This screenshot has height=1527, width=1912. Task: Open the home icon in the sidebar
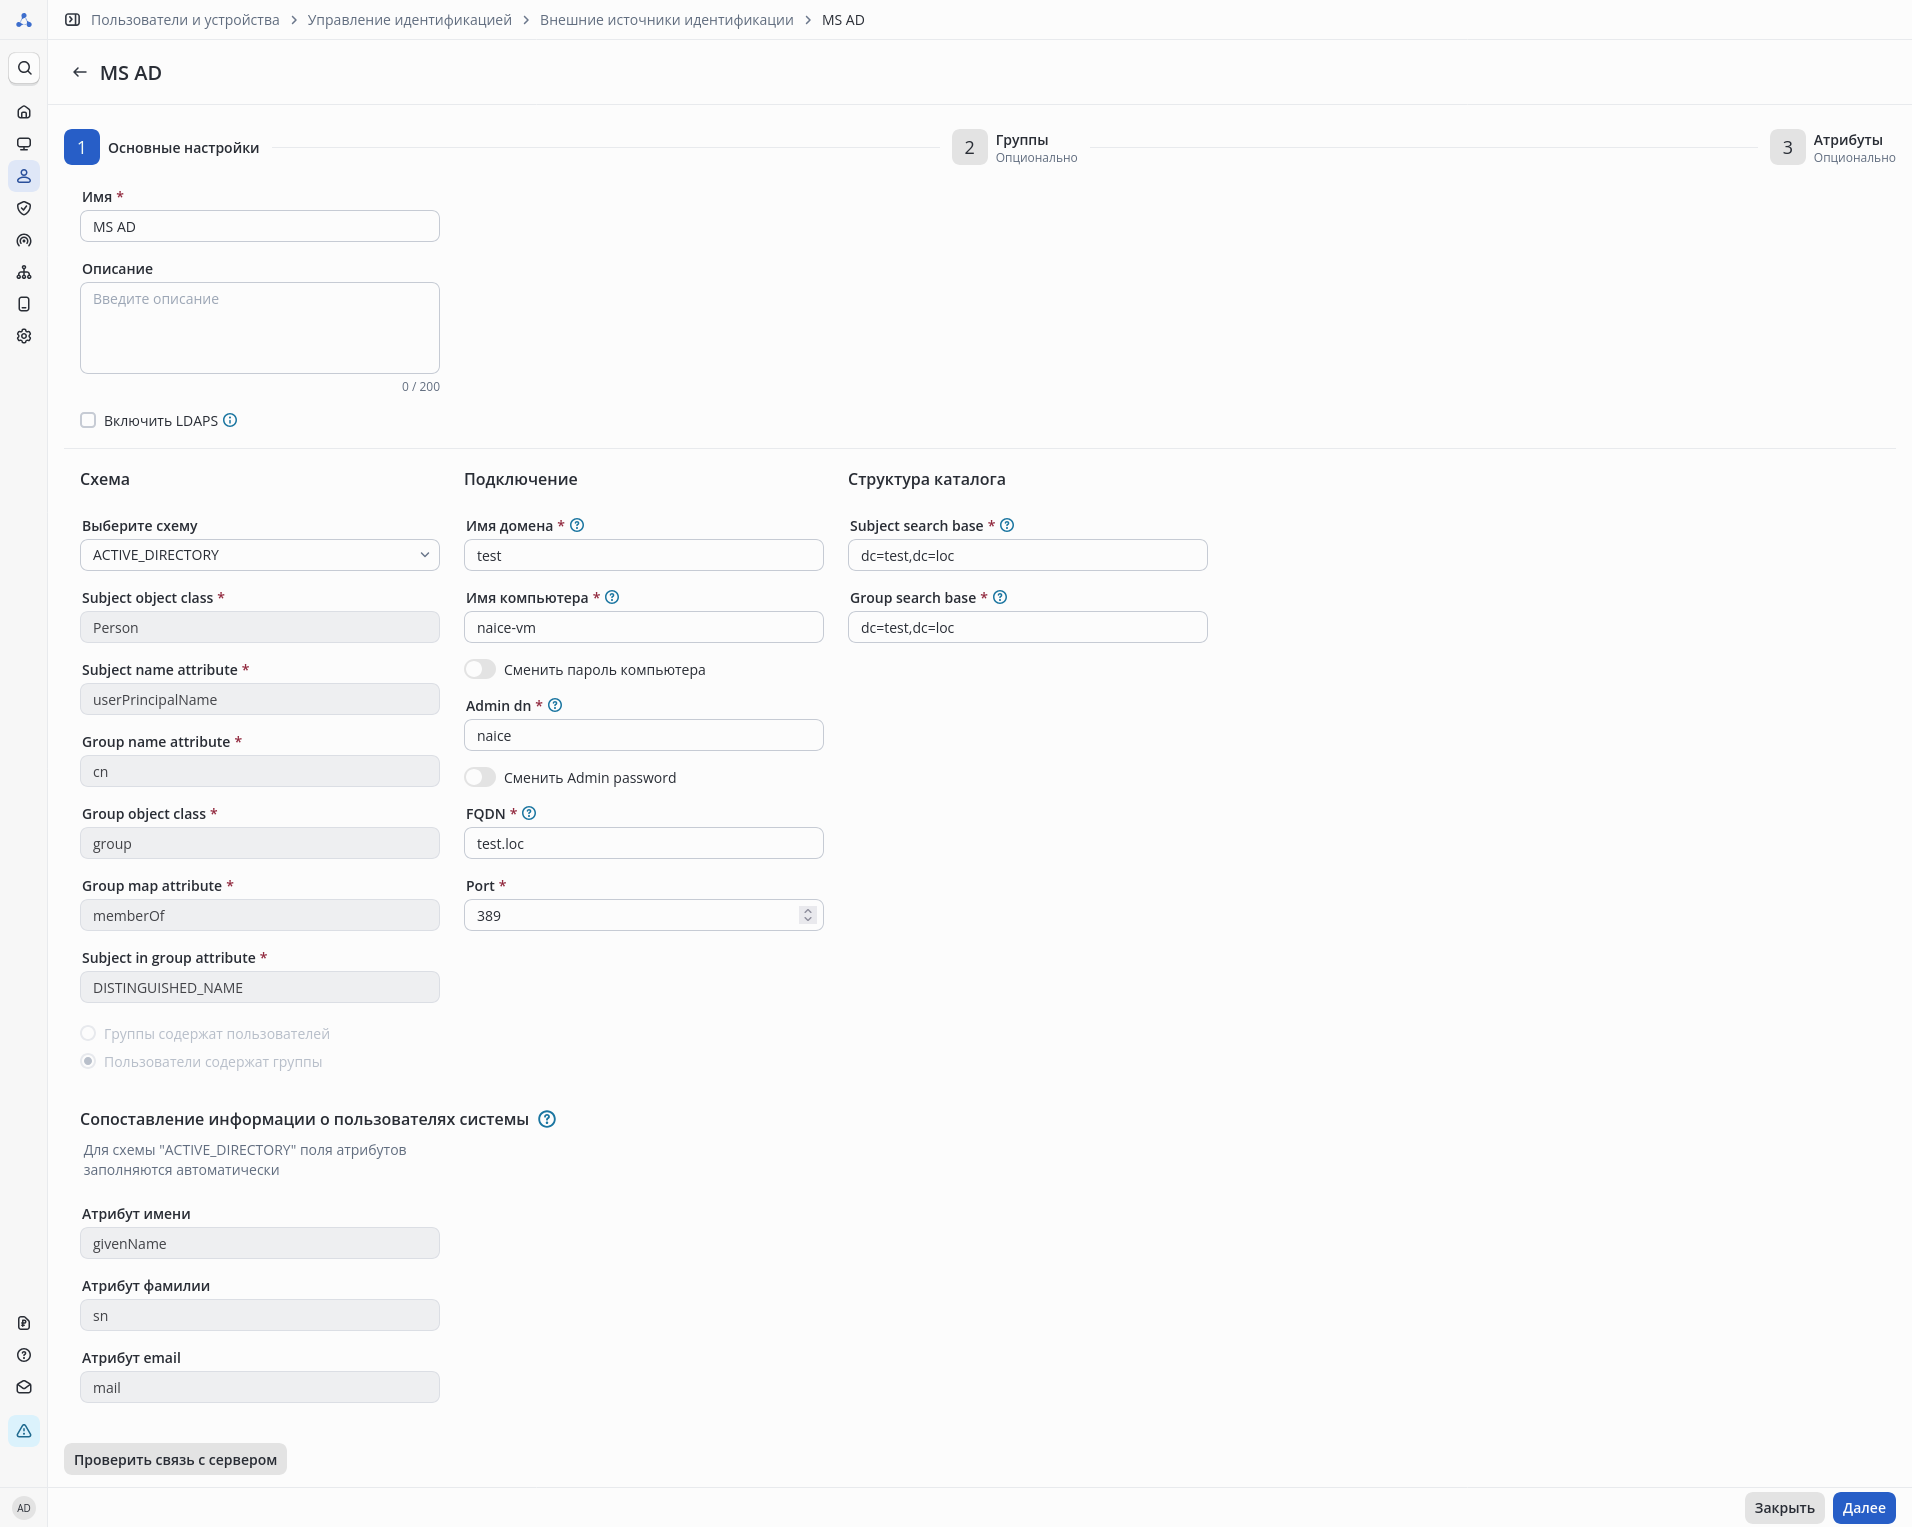[24, 112]
